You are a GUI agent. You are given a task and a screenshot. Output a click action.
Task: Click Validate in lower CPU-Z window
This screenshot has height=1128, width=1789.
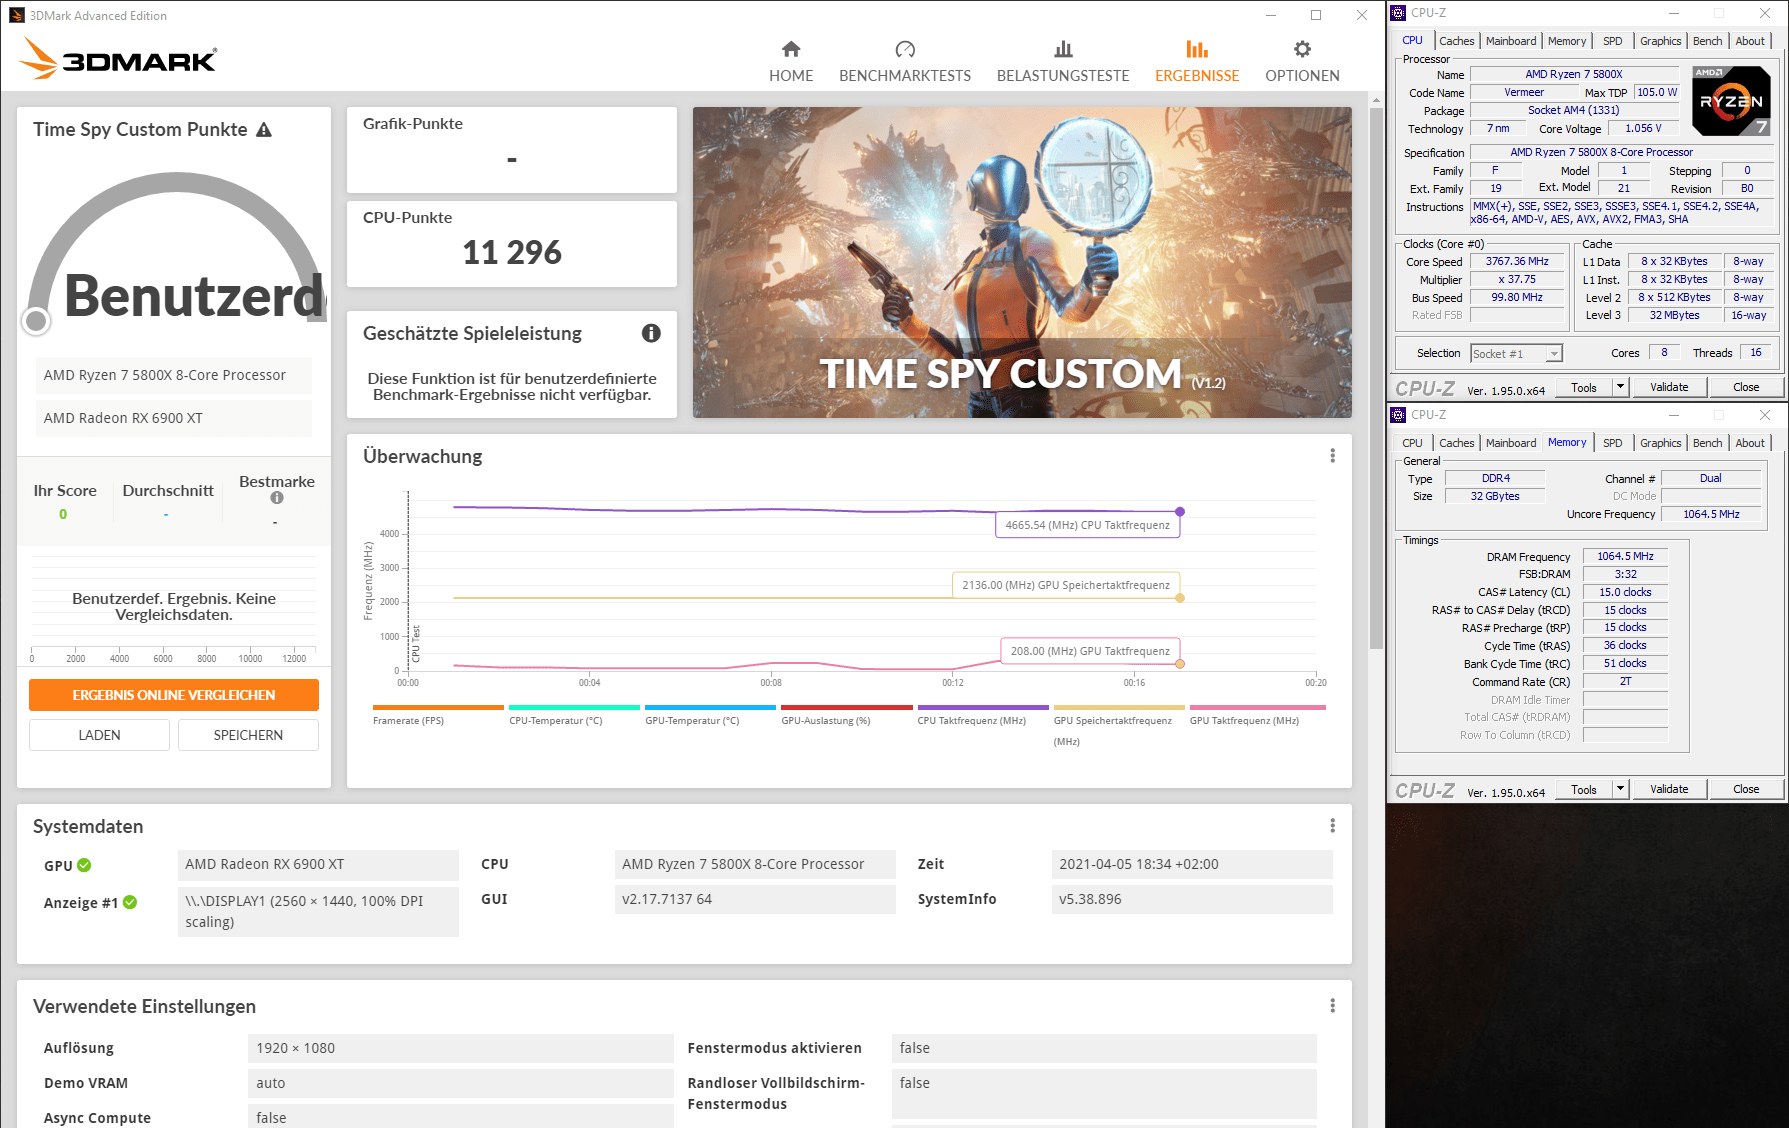pyautogui.click(x=1669, y=789)
